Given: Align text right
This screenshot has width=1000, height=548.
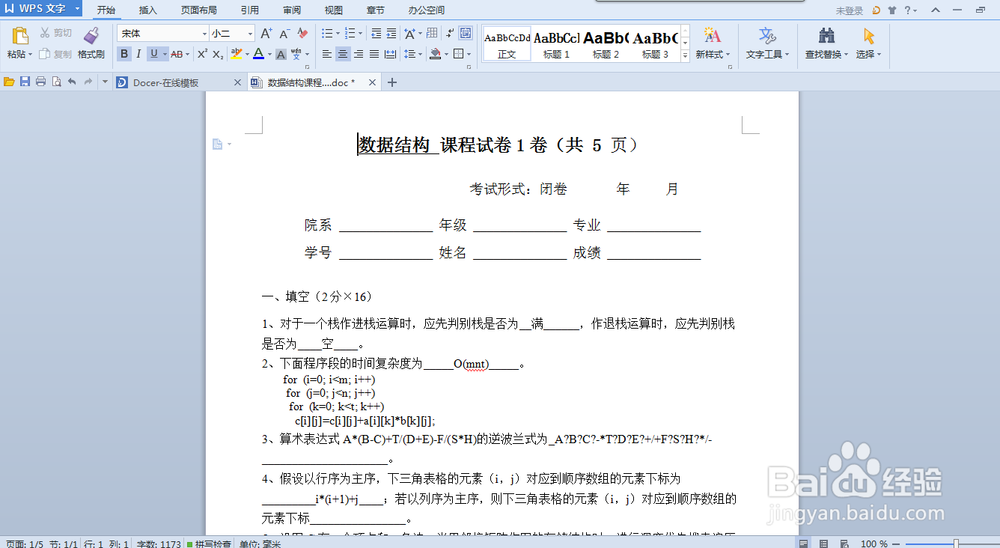Looking at the screenshot, I should pos(358,54).
